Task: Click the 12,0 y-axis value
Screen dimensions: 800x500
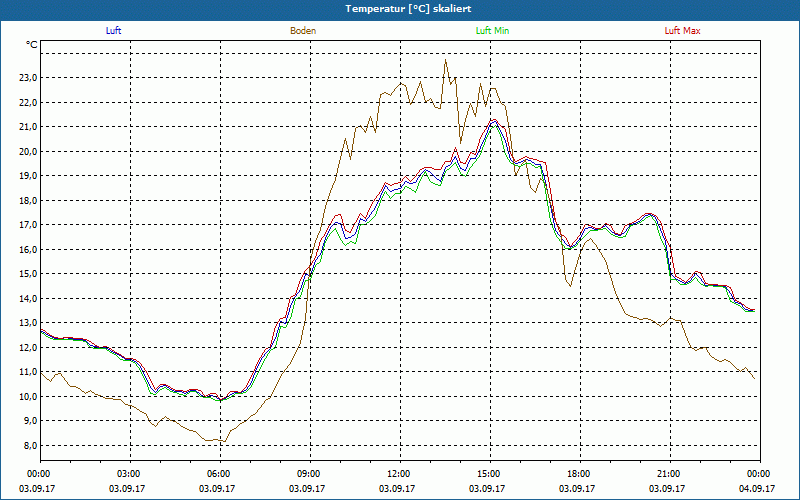Action: coord(29,347)
